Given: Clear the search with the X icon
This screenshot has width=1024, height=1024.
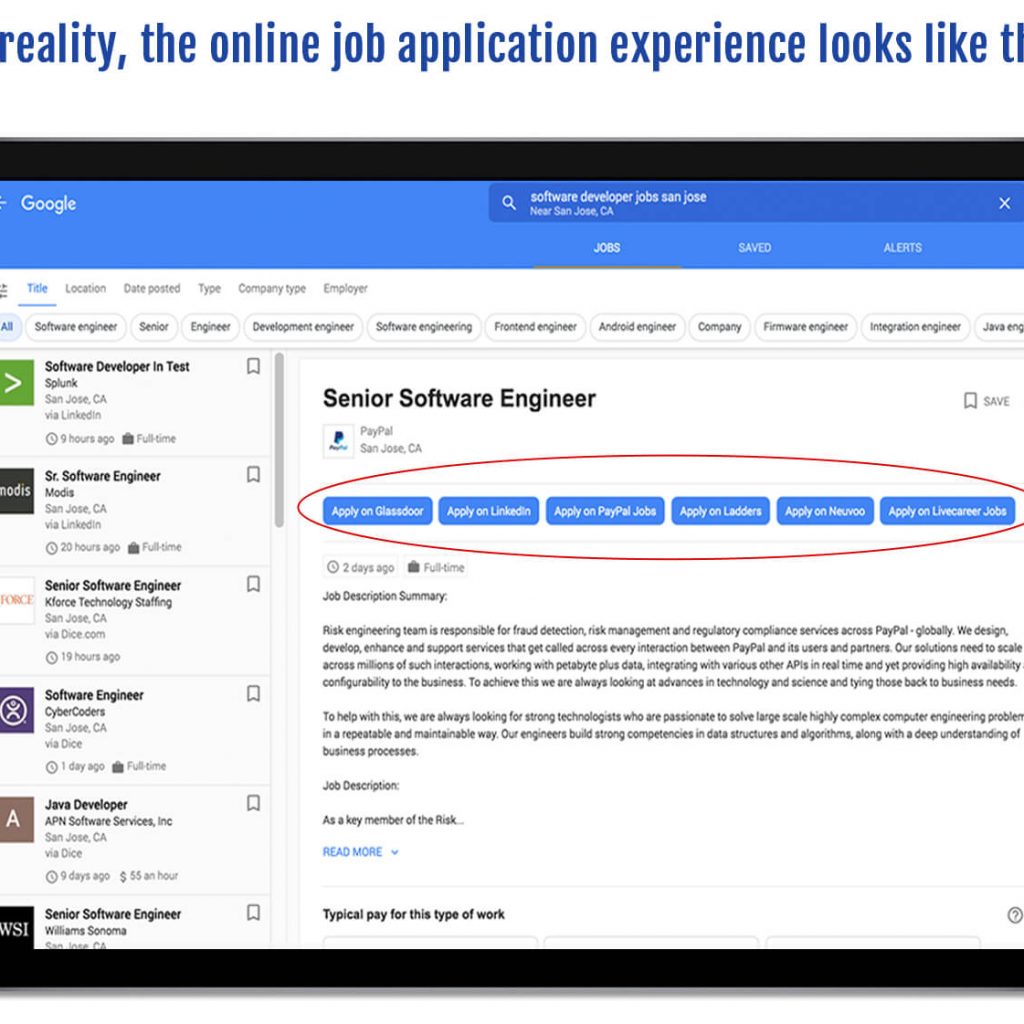Looking at the screenshot, I should [x=1004, y=203].
